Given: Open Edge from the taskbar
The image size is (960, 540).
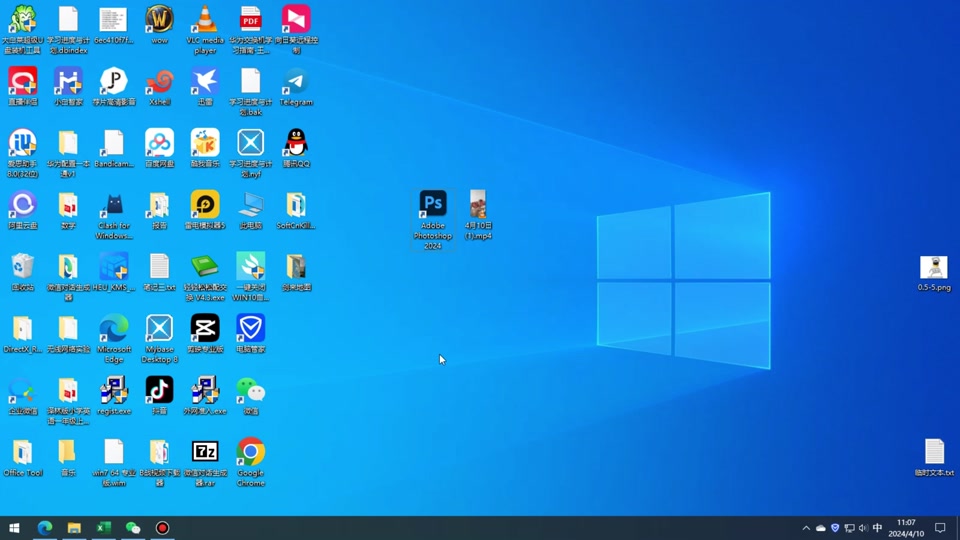Looking at the screenshot, I should click(x=45, y=528).
